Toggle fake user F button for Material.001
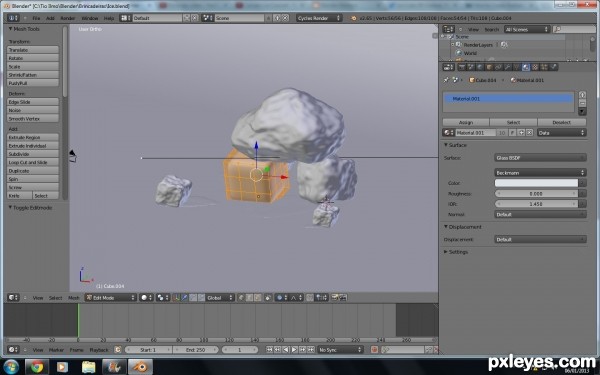Screen dimensions: 600x375 coord(512,132)
